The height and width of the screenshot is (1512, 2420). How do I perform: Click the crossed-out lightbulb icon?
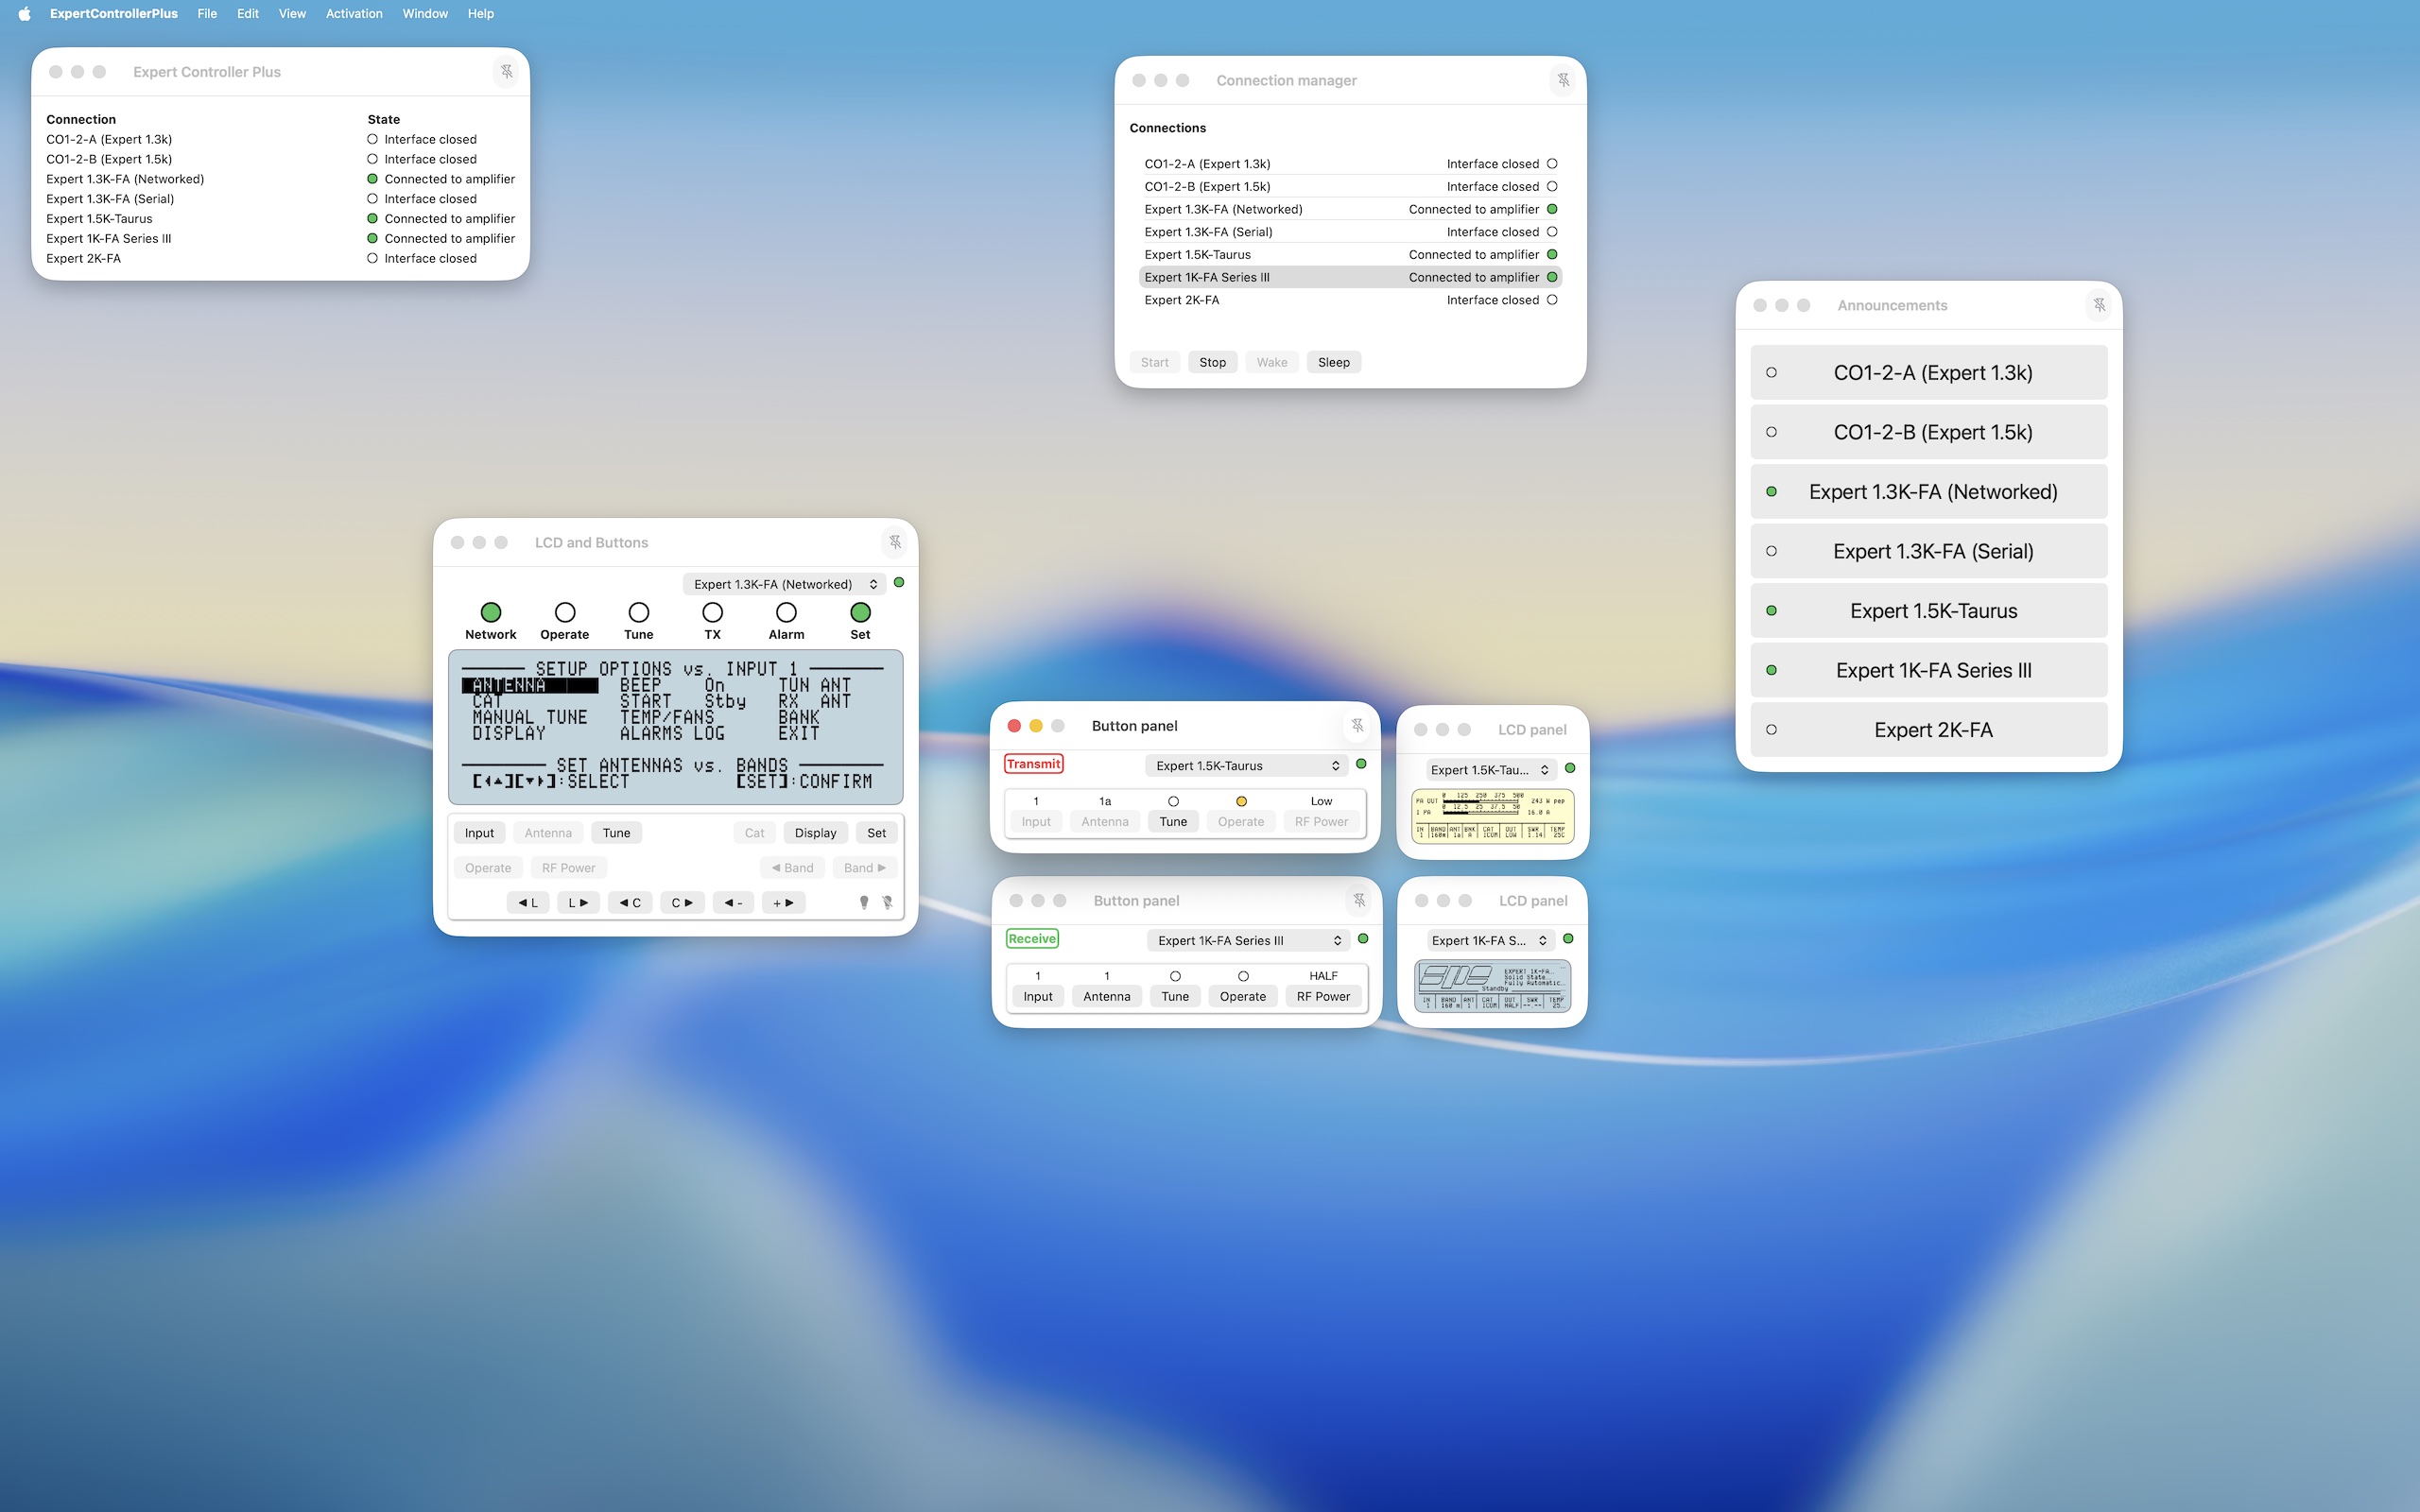click(887, 902)
